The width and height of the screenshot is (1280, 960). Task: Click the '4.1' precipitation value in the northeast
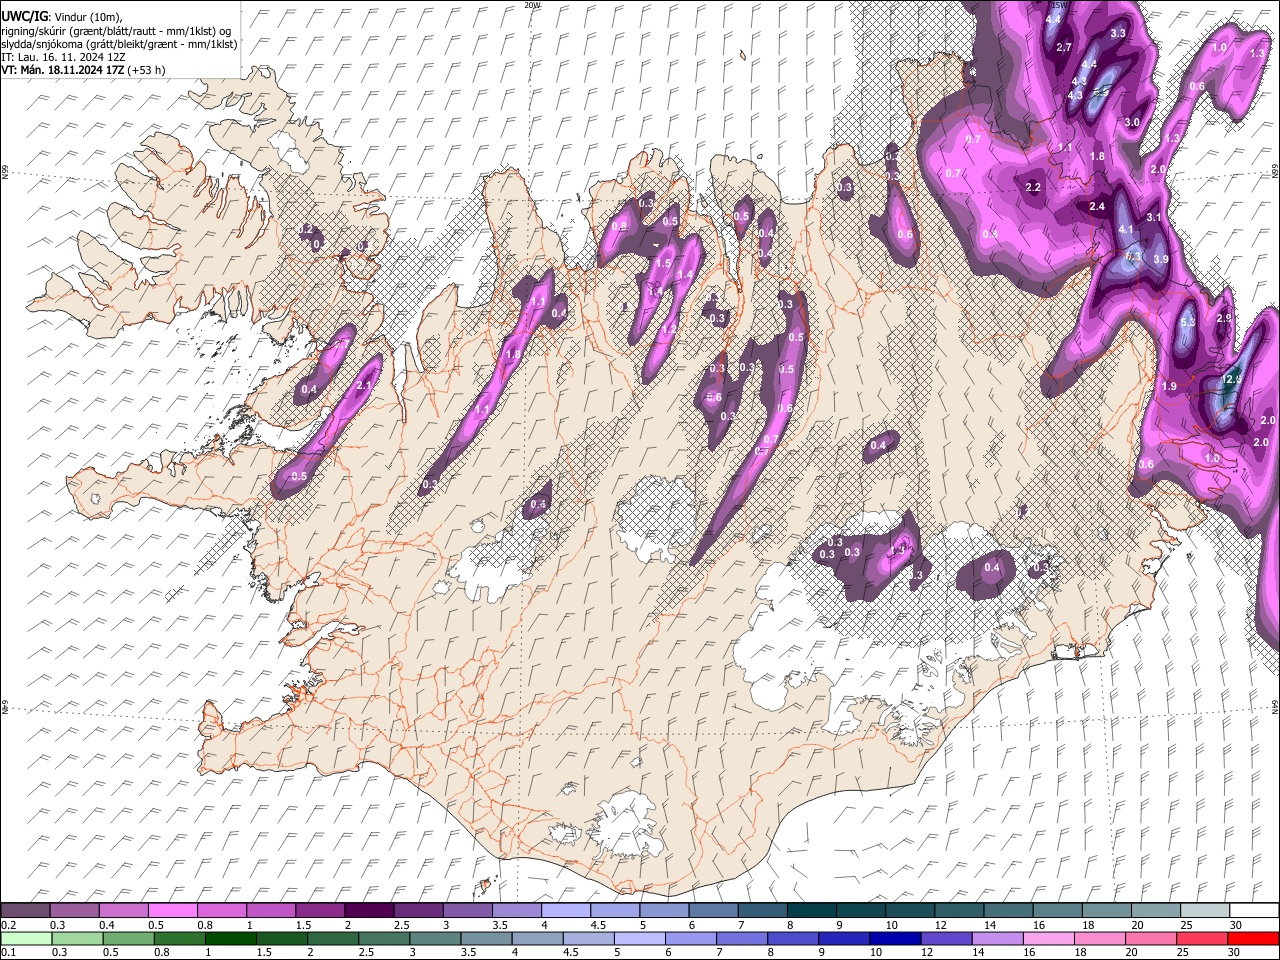[1126, 229]
